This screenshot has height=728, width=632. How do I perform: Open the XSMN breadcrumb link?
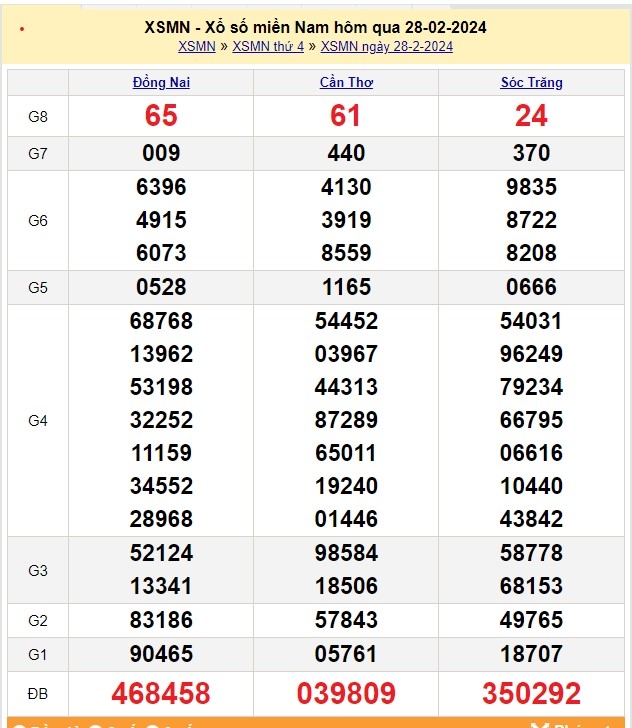[x=196, y=46]
